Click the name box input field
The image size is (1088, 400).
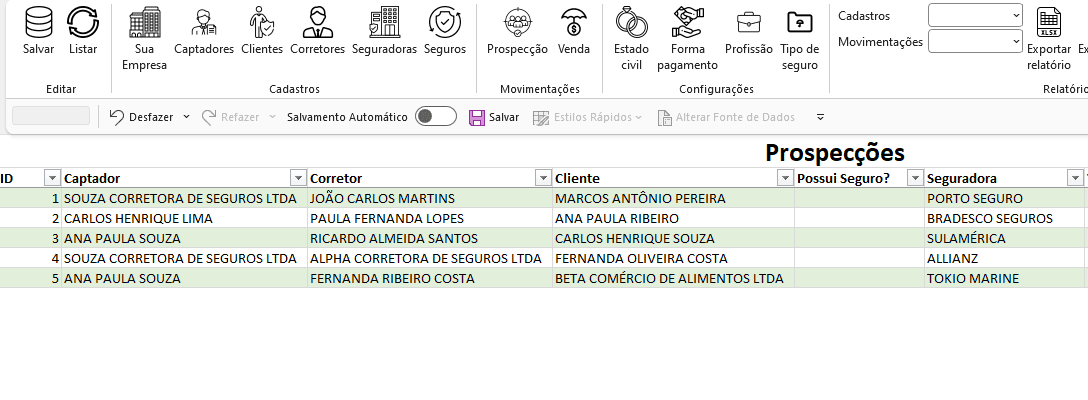[51, 116]
